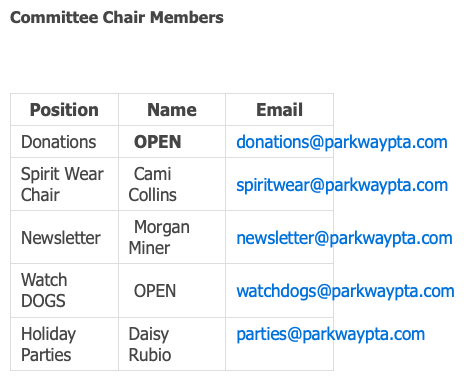Viewport: 464px width, 378px height.
Task: Select the Committee Chair Members heading
Action: pos(117,17)
